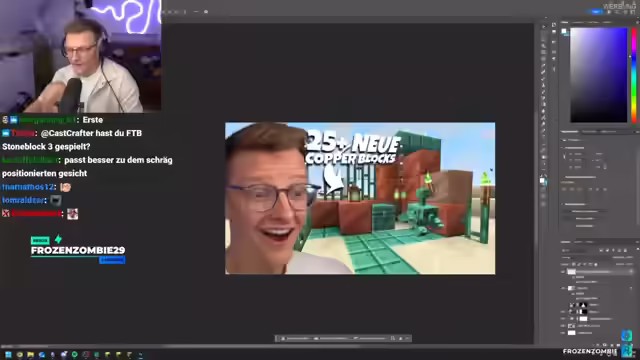Viewport: 640px width, 360px height.
Task: Switch to the first Properties panel tab
Action: (x=569, y=131)
